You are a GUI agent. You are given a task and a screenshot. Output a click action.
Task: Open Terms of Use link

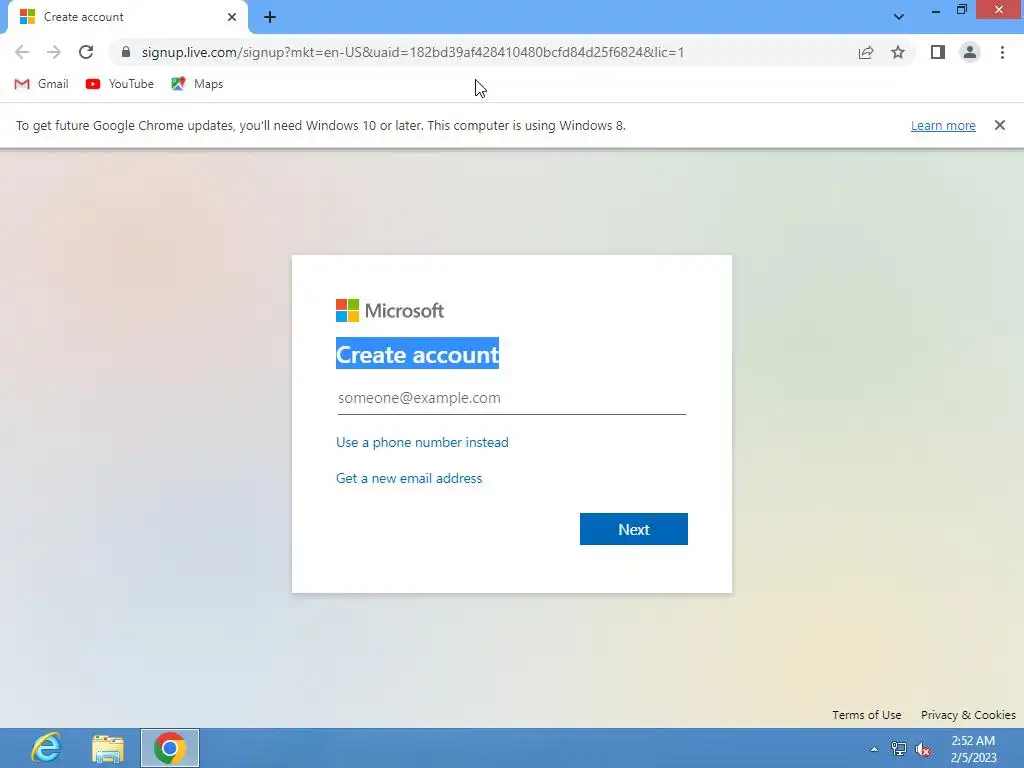tap(867, 715)
